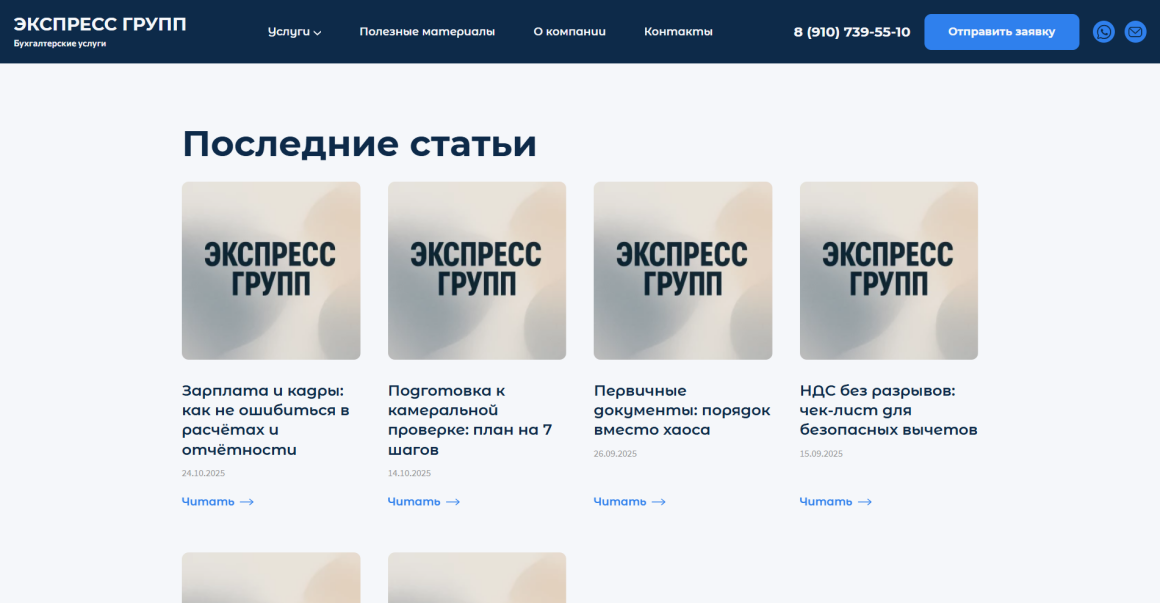
Task: Open article title Первичные документы
Action: (682, 410)
